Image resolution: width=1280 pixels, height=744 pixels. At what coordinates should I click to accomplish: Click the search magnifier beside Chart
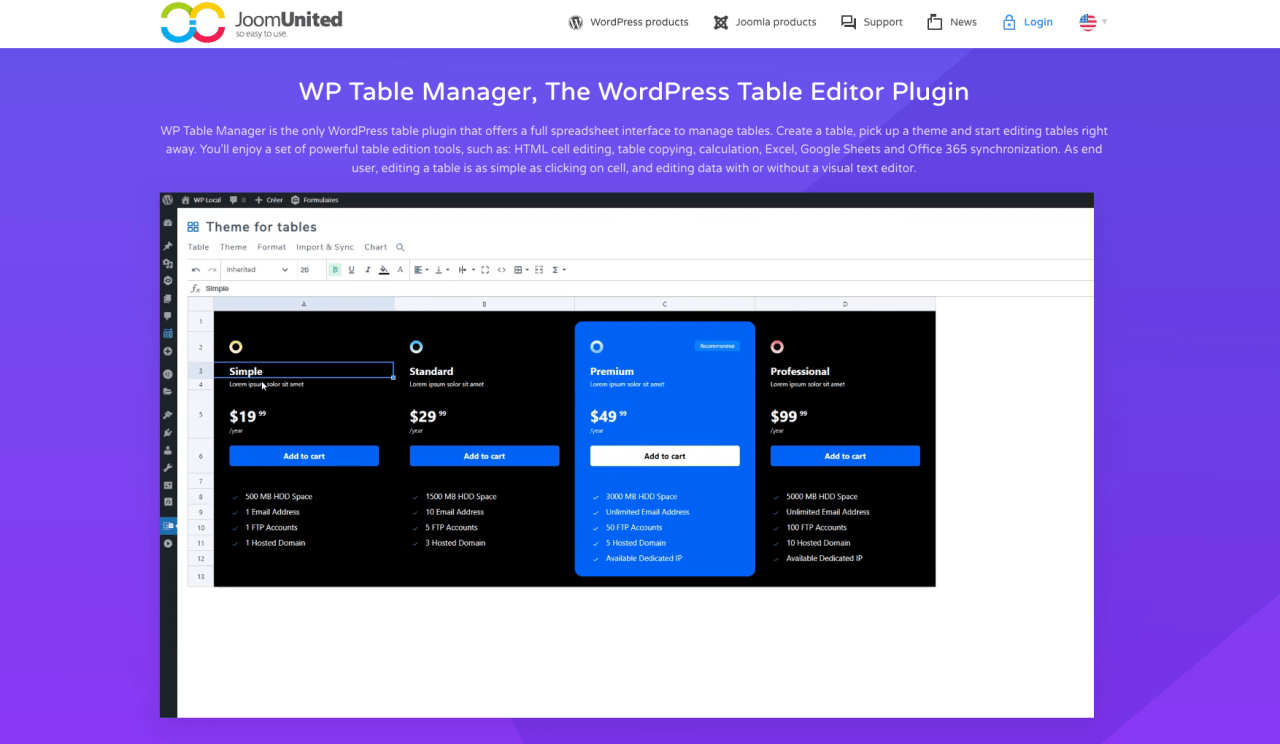(x=400, y=247)
